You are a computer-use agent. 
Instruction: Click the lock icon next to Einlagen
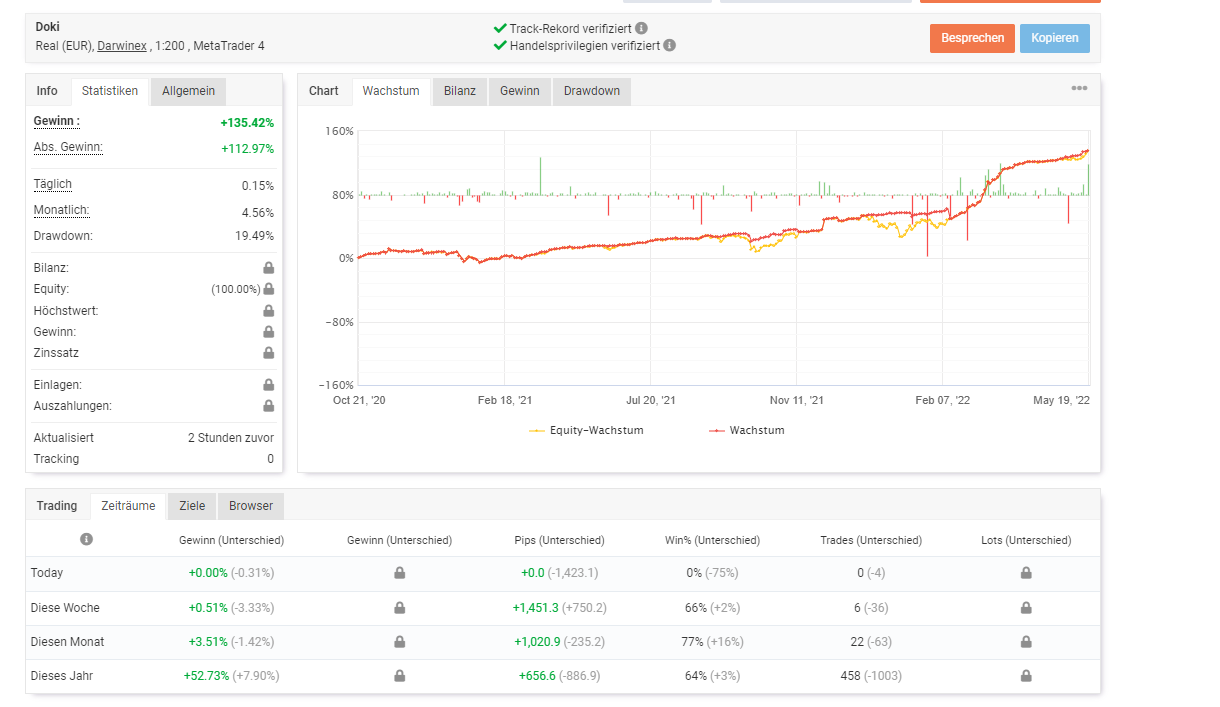pyautogui.click(x=268, y=385)
